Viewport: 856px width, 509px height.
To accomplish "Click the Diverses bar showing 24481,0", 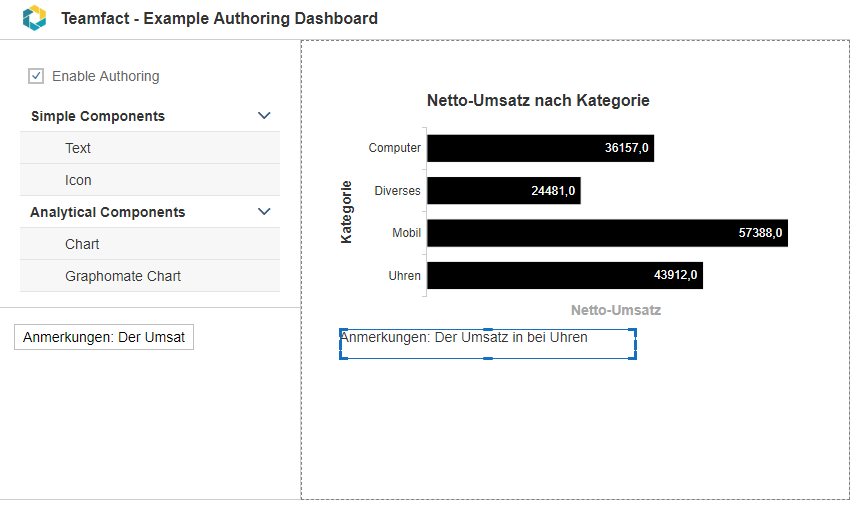I will 504,191.
